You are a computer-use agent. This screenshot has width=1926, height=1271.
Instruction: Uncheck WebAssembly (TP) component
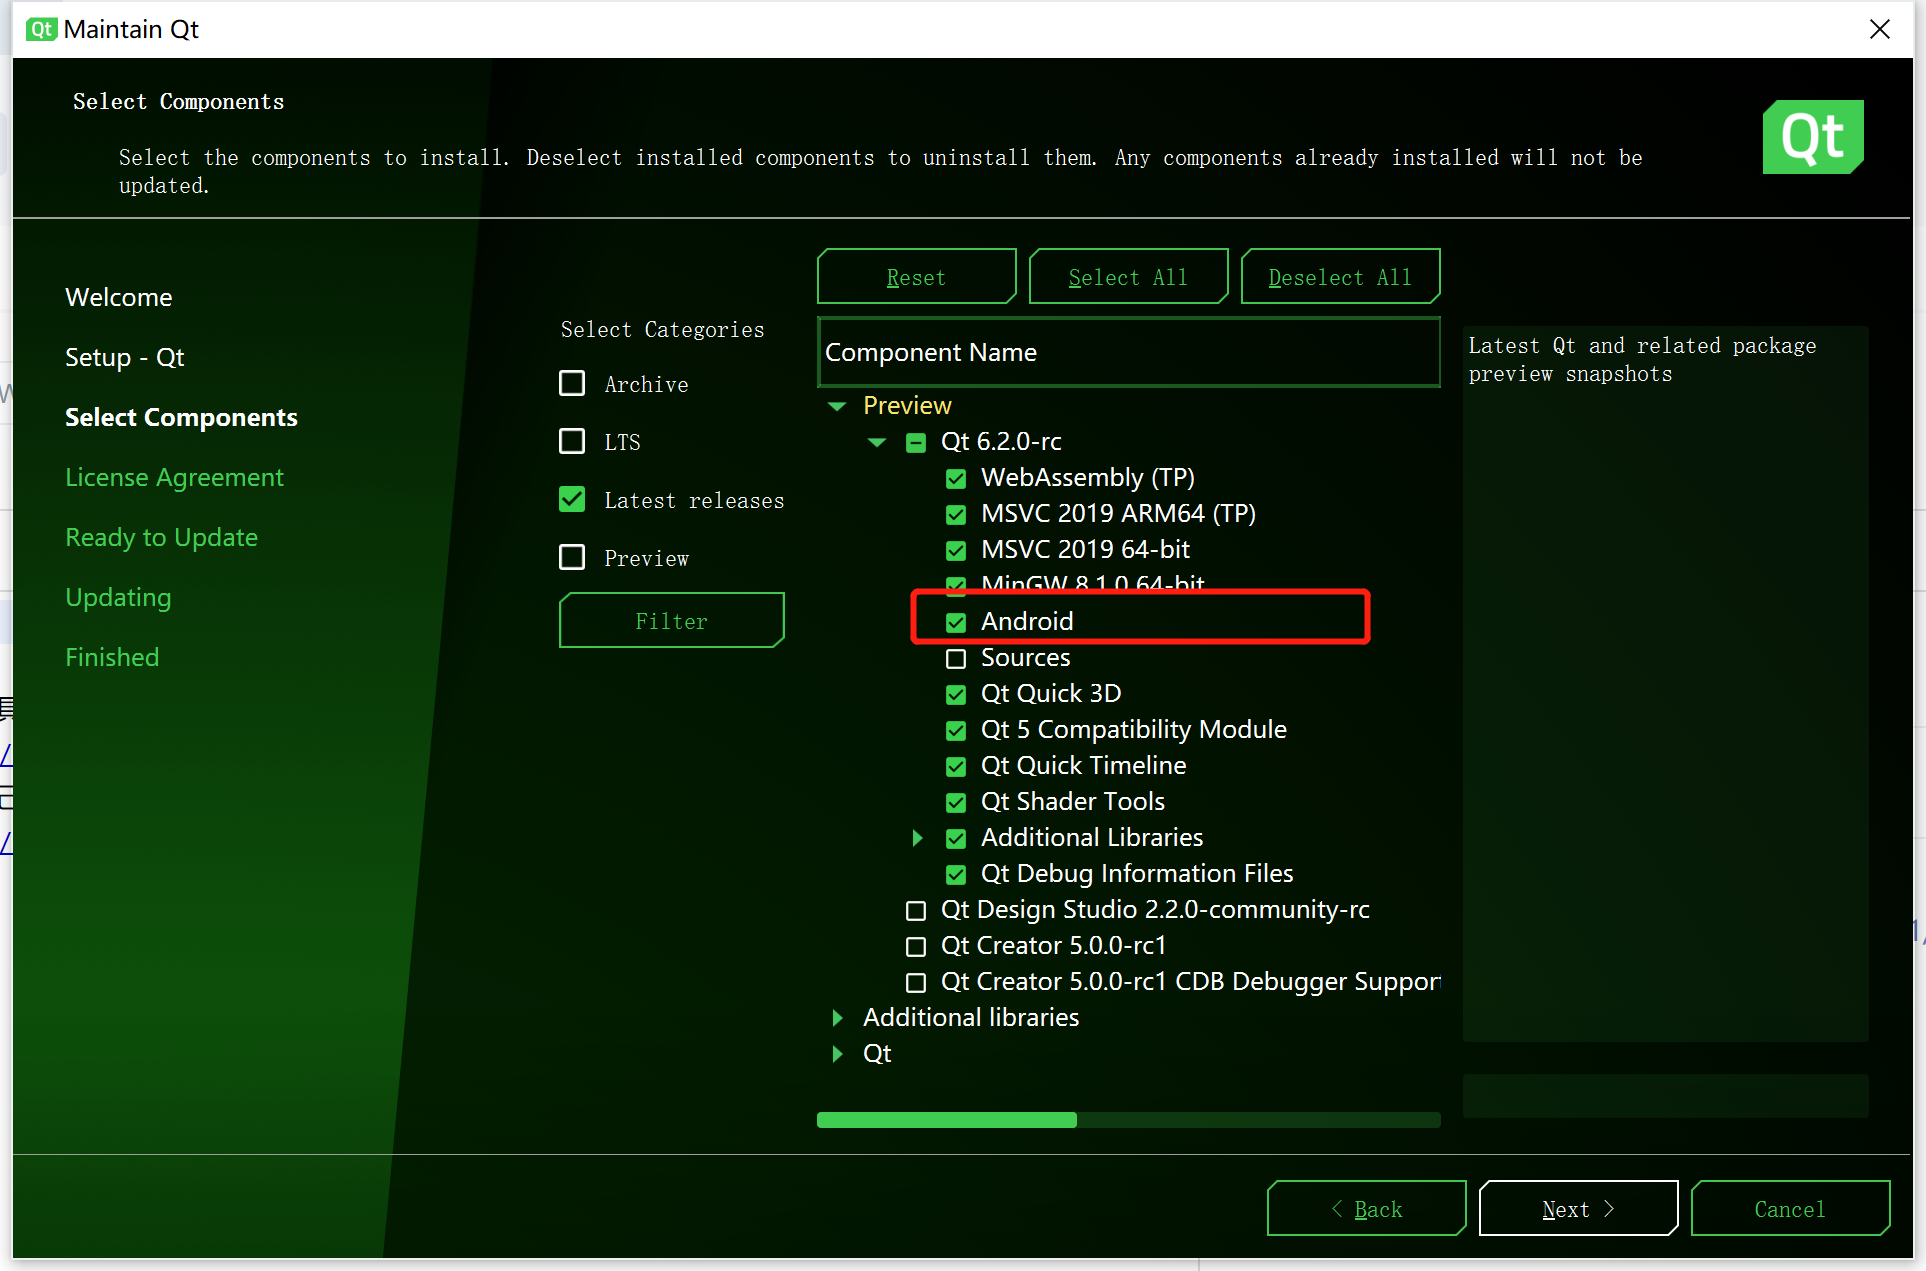click(956, 478)
